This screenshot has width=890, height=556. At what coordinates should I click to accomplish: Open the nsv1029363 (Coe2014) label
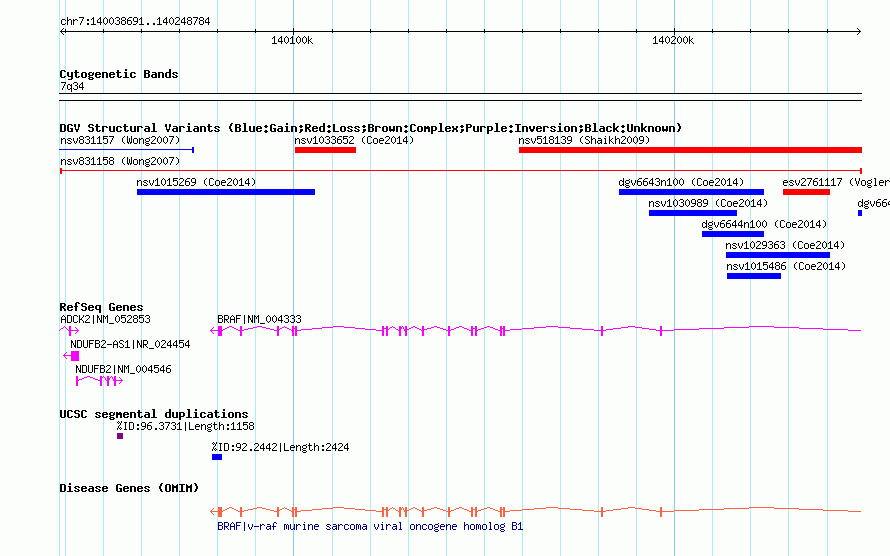pyautogui.click(x=786, y=245)
